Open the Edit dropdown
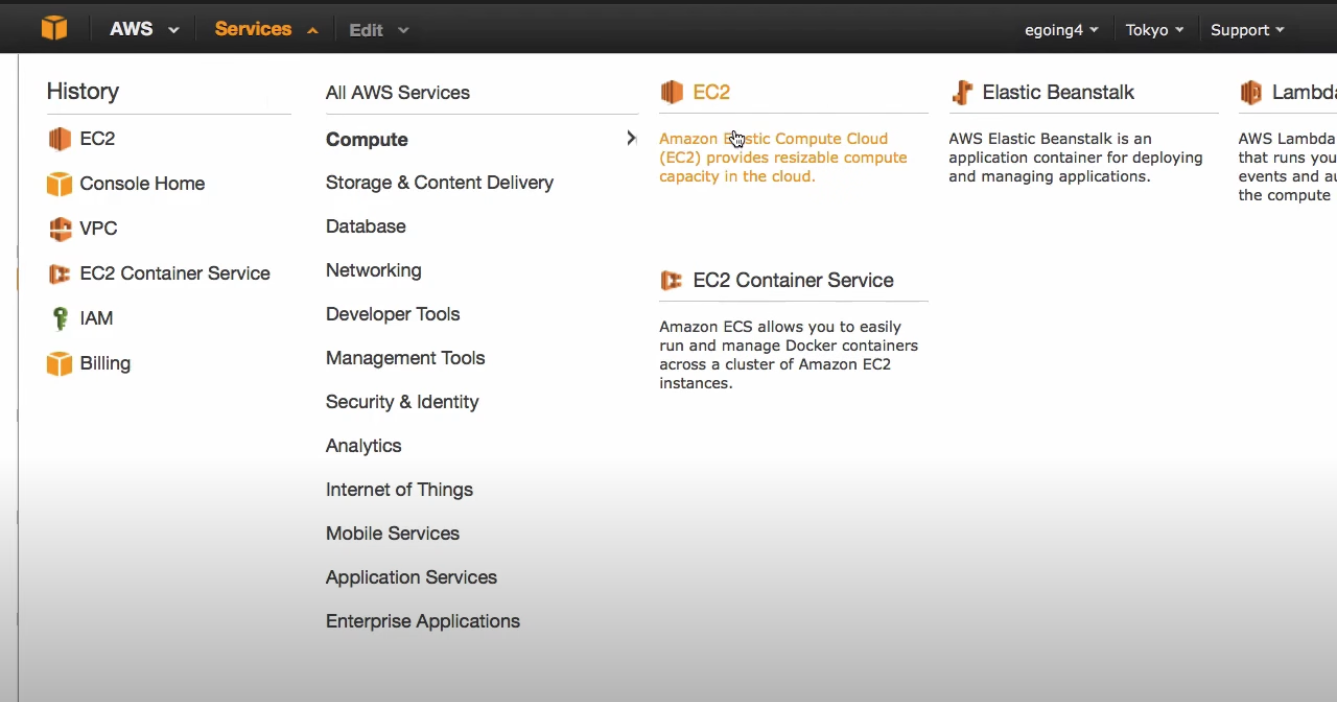The width and height of the screenshot is (1337, 702). (379, 30)
